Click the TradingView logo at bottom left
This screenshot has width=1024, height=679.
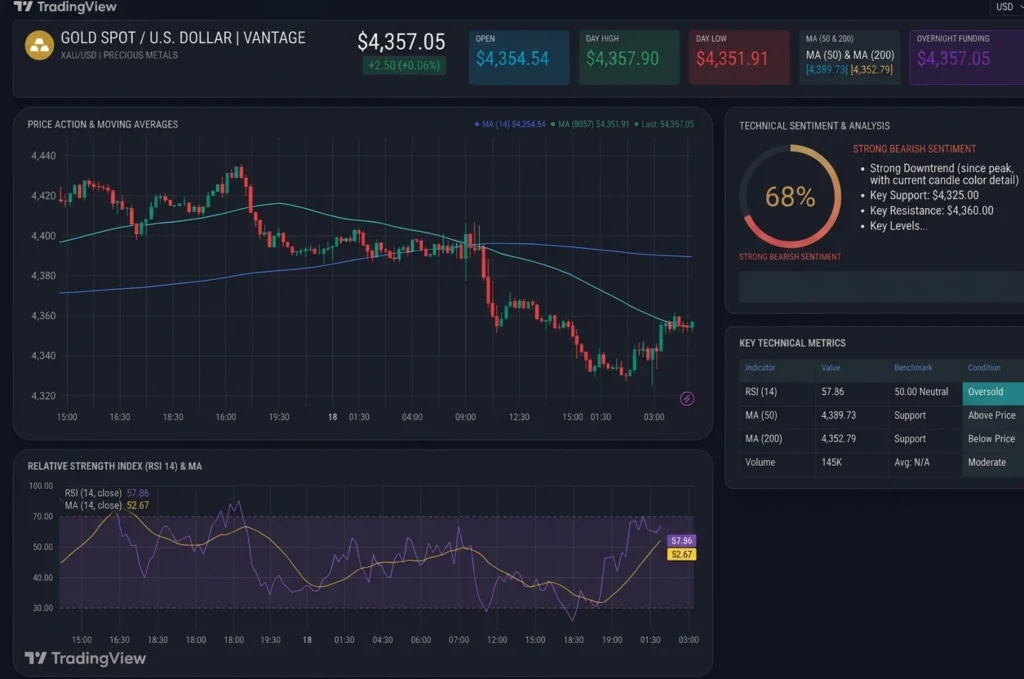point(85,658)
